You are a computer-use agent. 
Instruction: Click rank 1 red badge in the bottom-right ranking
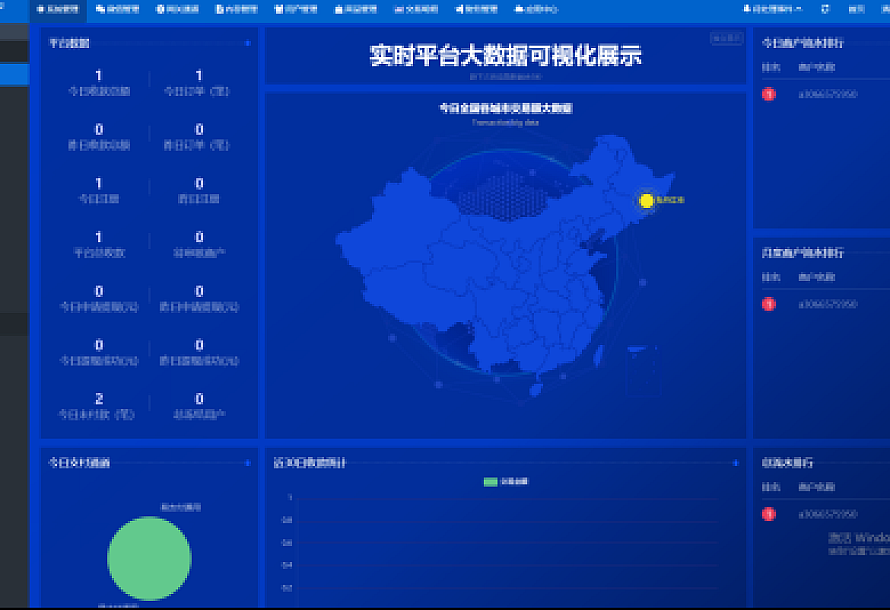pyautogui.click(x=768, y=514)
